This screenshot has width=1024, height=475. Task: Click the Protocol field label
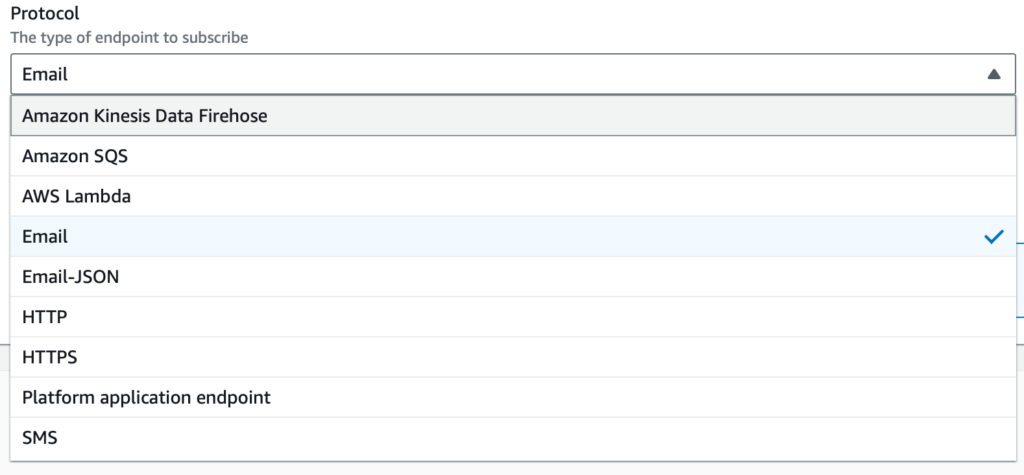coord(45,16)
